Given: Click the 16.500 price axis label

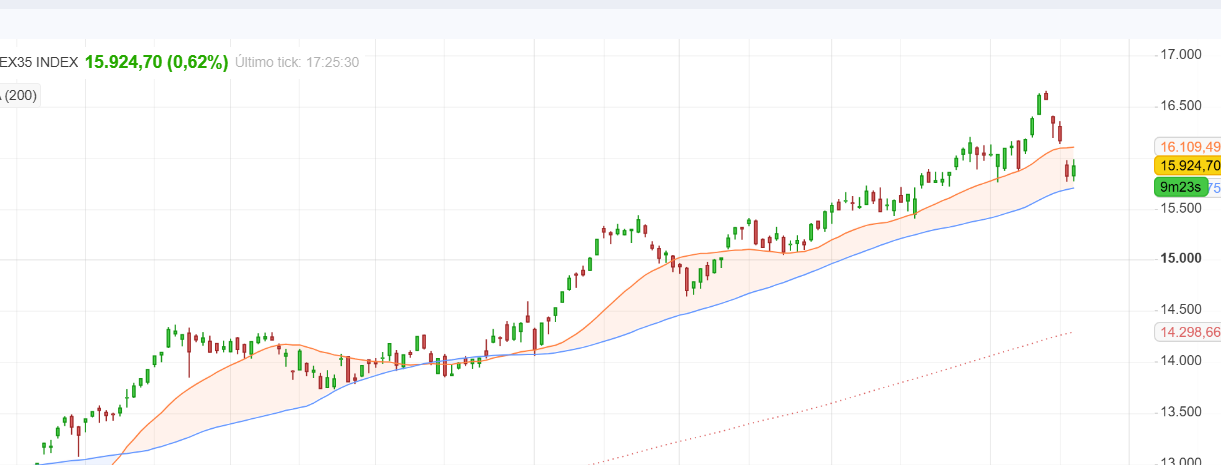Looking at the screenshot, I should [x=1180, y=106].
